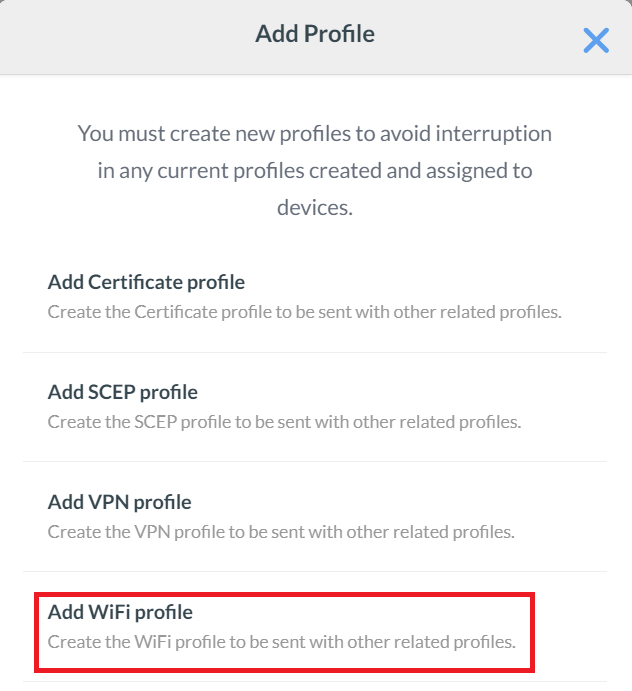Click the Certificate profile description text
This screenshot has width=632, height=691.
pos(304,311)
